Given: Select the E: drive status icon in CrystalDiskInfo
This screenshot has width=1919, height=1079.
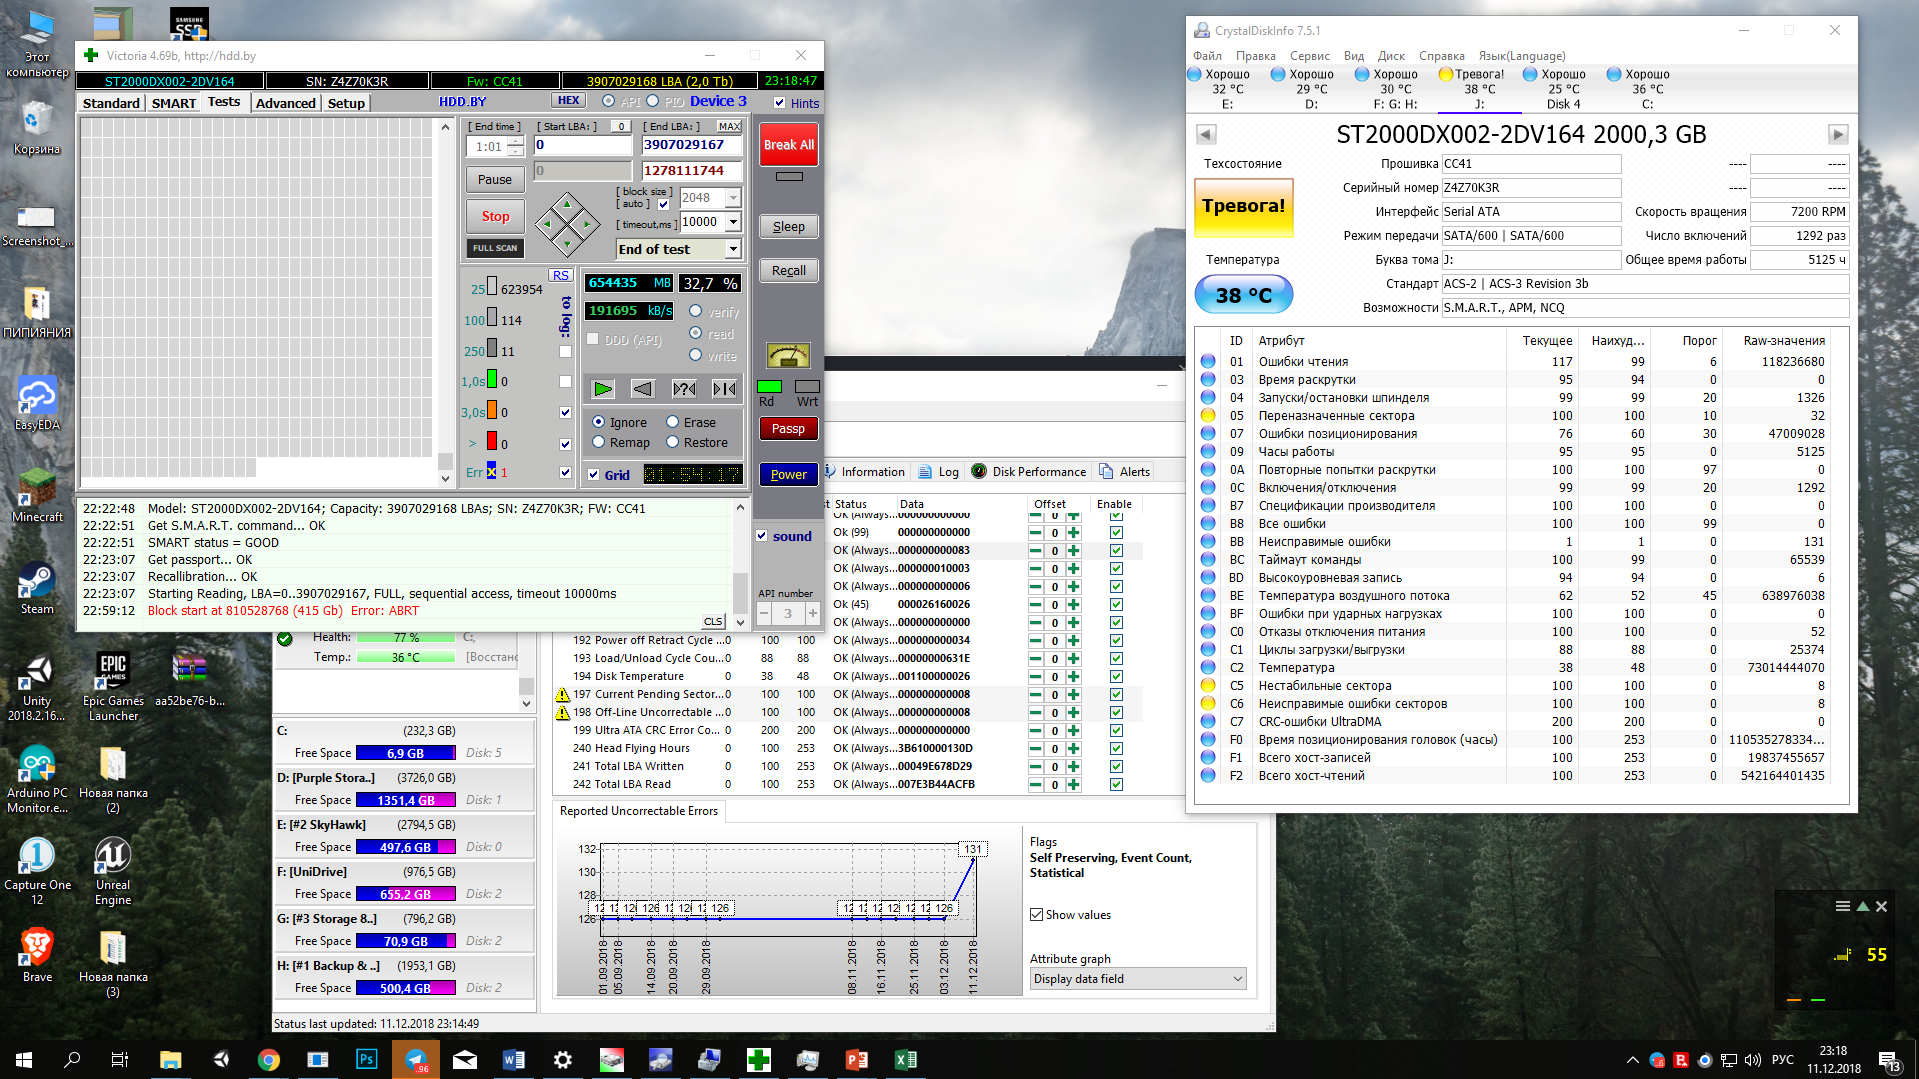Looking at the screenshot, I should (1194, 74).
